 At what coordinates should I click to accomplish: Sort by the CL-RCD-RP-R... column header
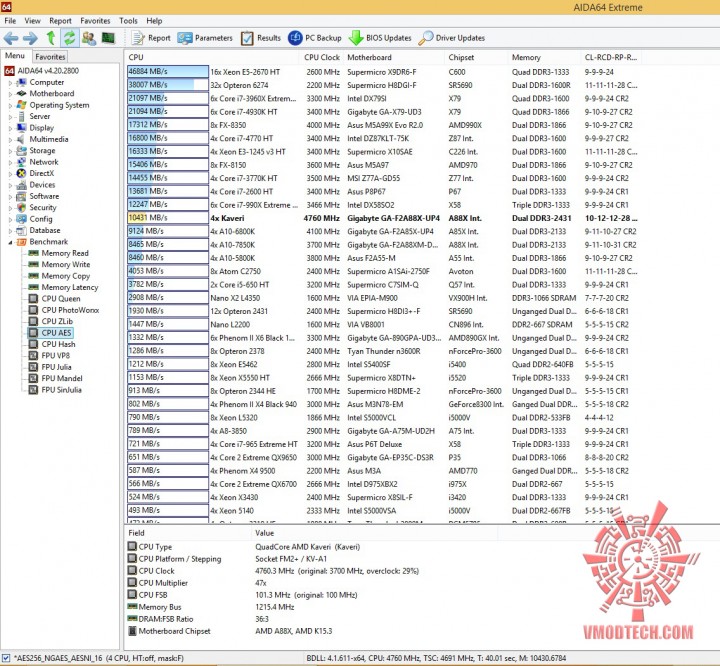coord(611,57)
